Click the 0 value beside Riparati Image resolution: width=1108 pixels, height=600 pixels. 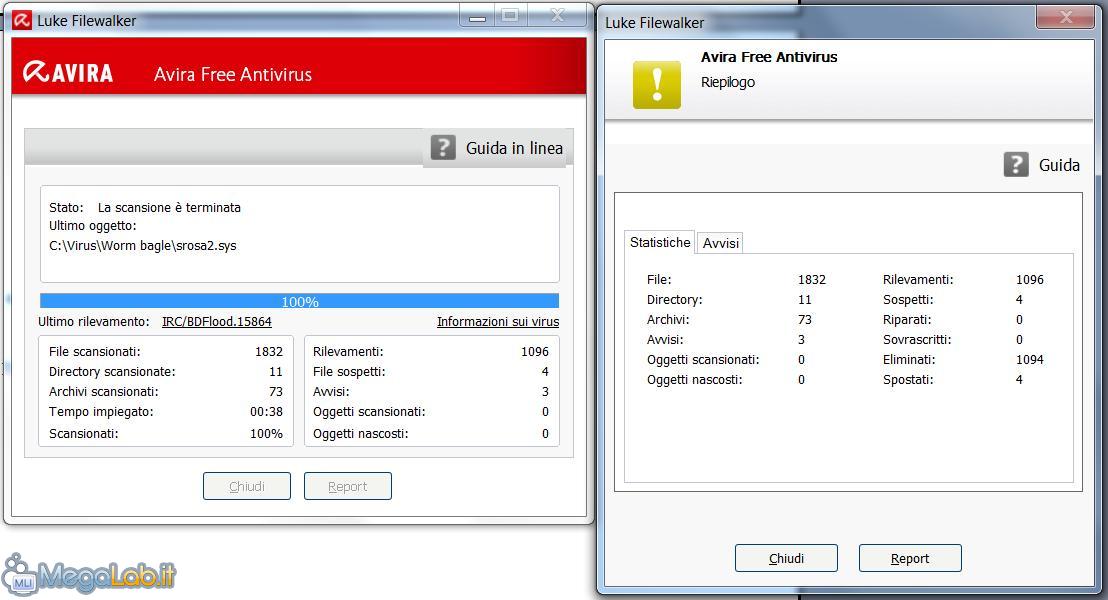1019,319
